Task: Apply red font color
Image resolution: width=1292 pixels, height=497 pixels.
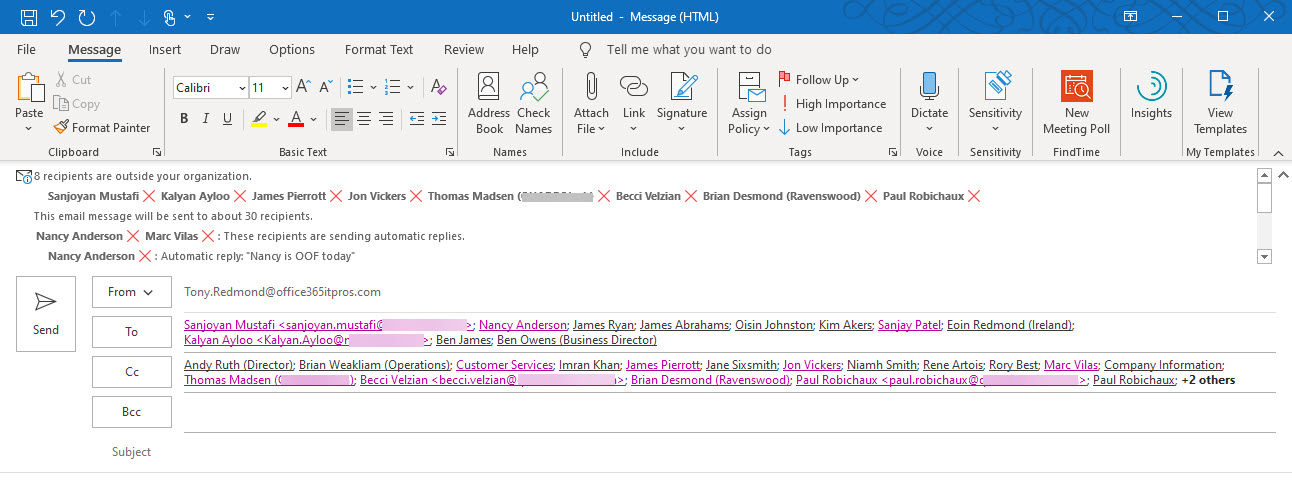Action: tap(296, 119)
